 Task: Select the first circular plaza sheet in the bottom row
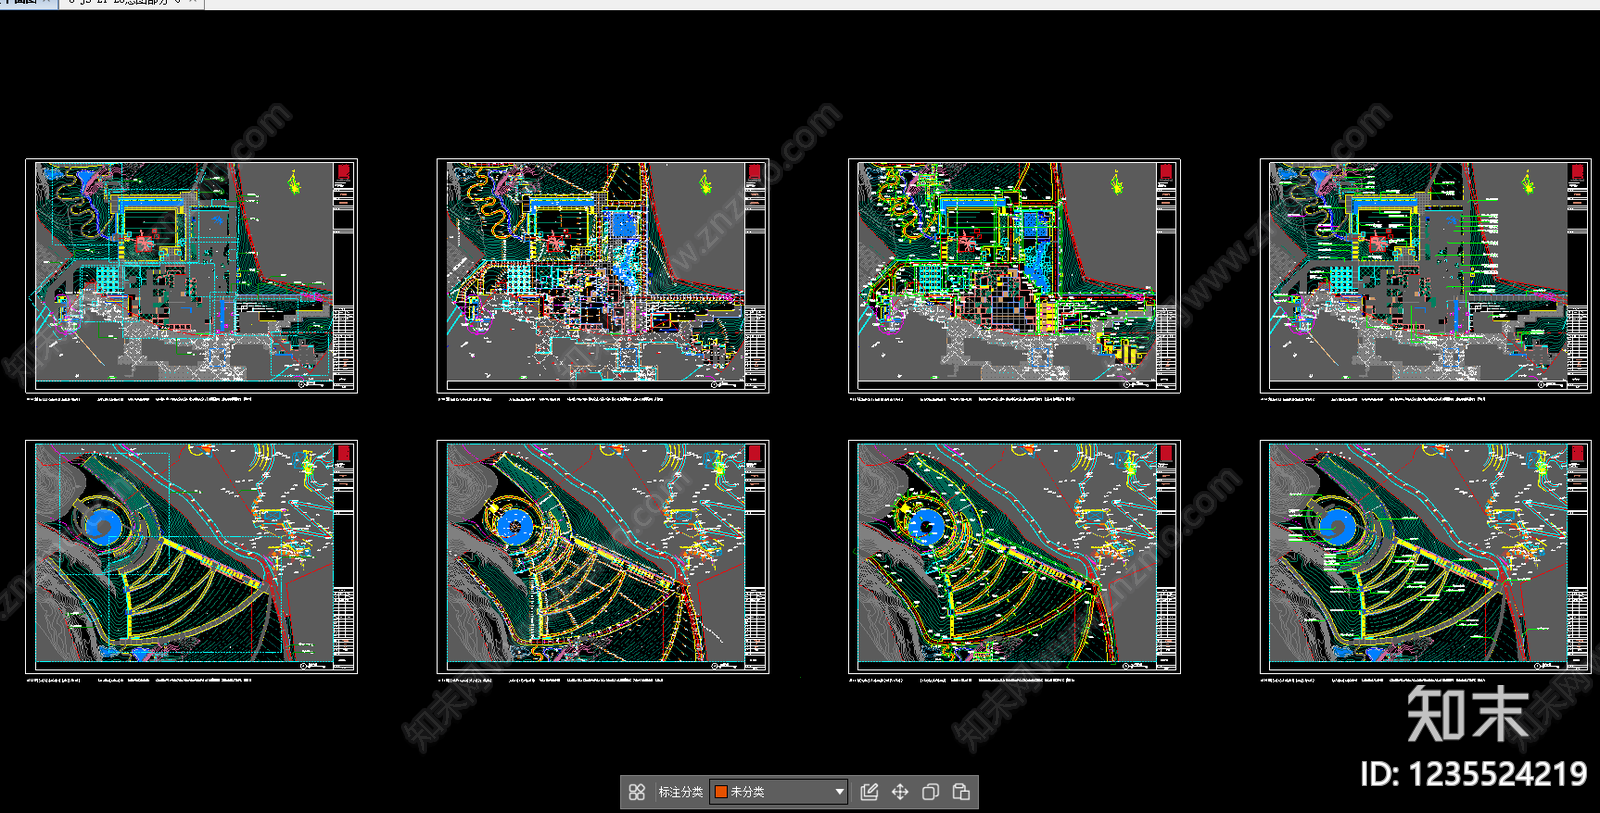(191, 557)
